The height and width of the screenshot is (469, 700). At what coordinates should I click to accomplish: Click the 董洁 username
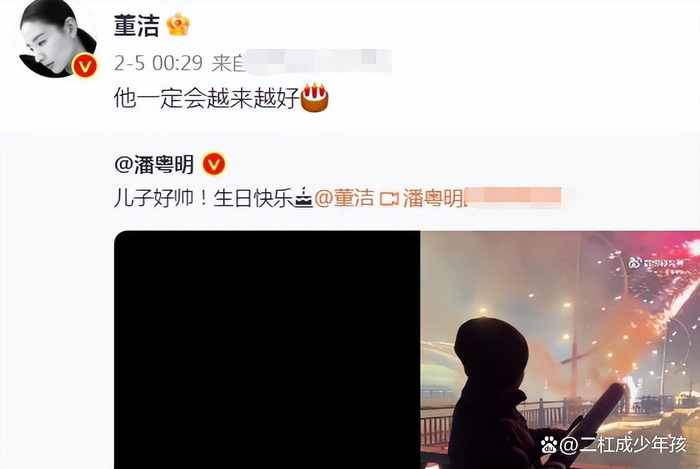tap(137, 25)
